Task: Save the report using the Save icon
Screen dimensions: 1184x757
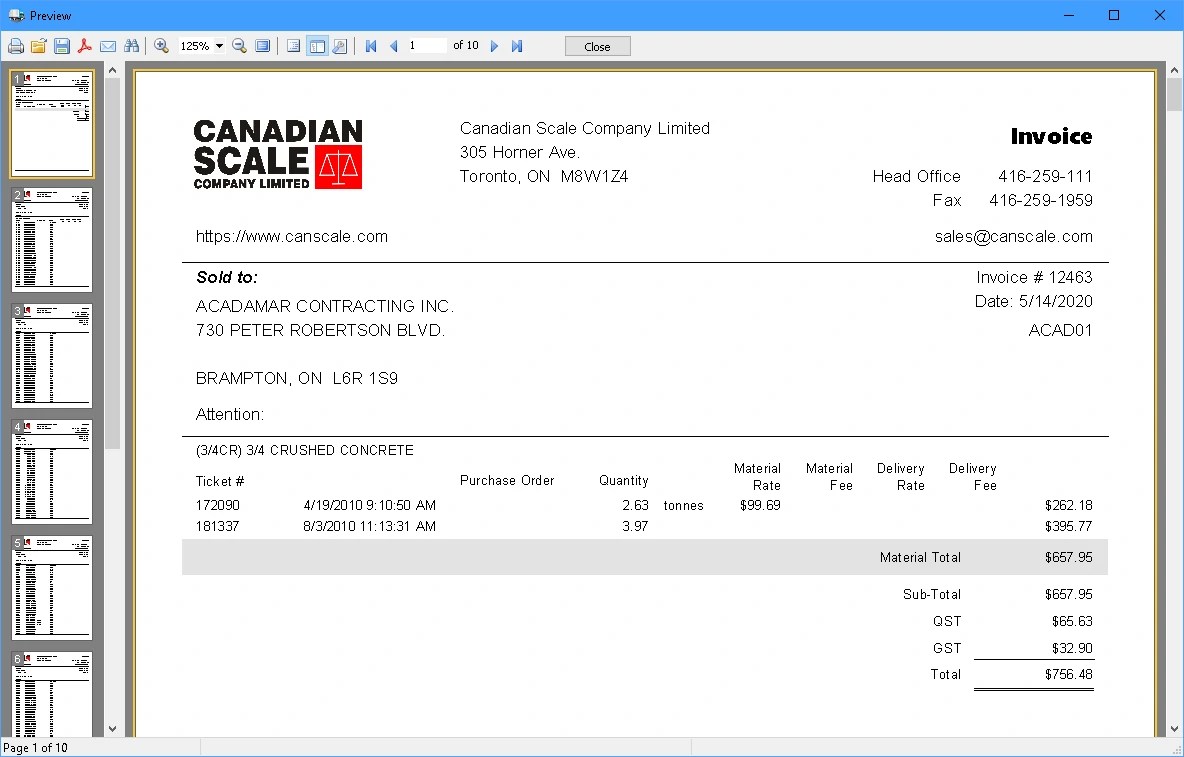Action: pyautogui.click(x=61, y=45)
